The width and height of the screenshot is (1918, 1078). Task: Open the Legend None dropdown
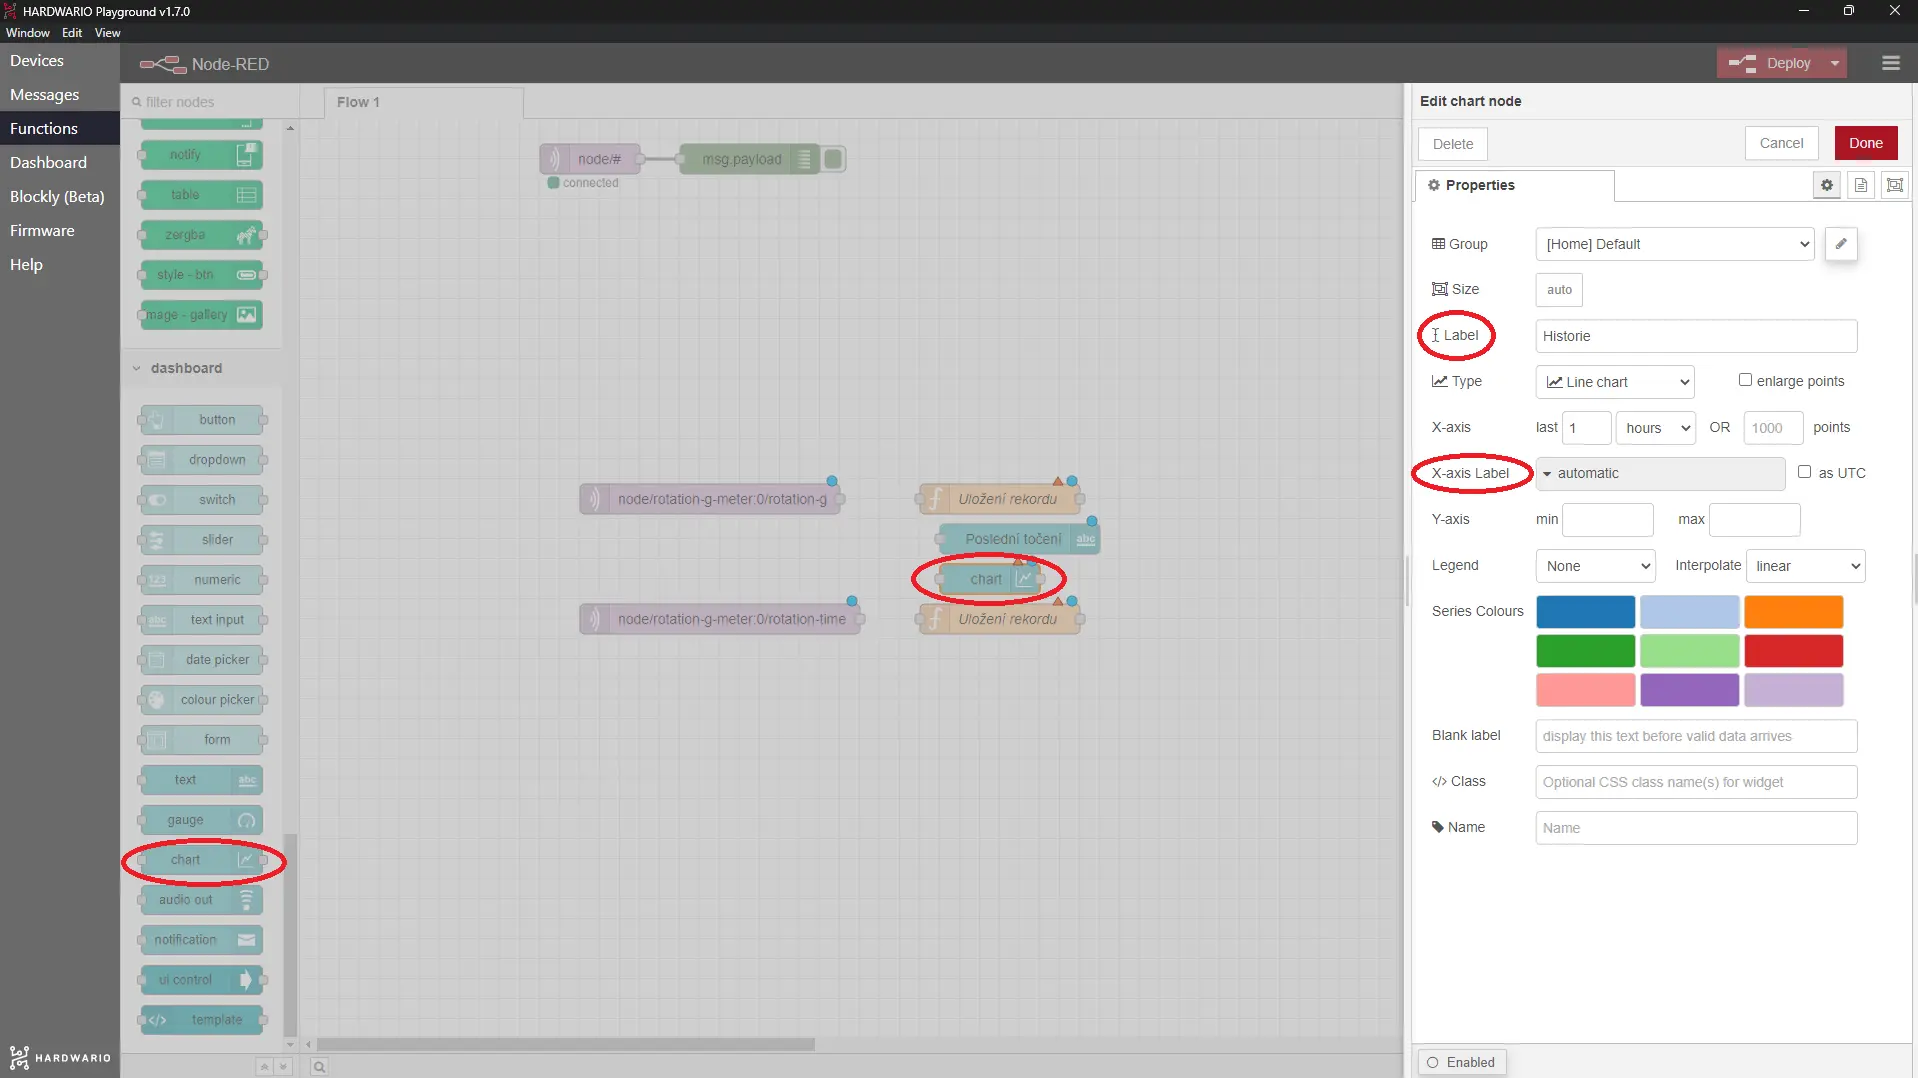pos(1596,566)
